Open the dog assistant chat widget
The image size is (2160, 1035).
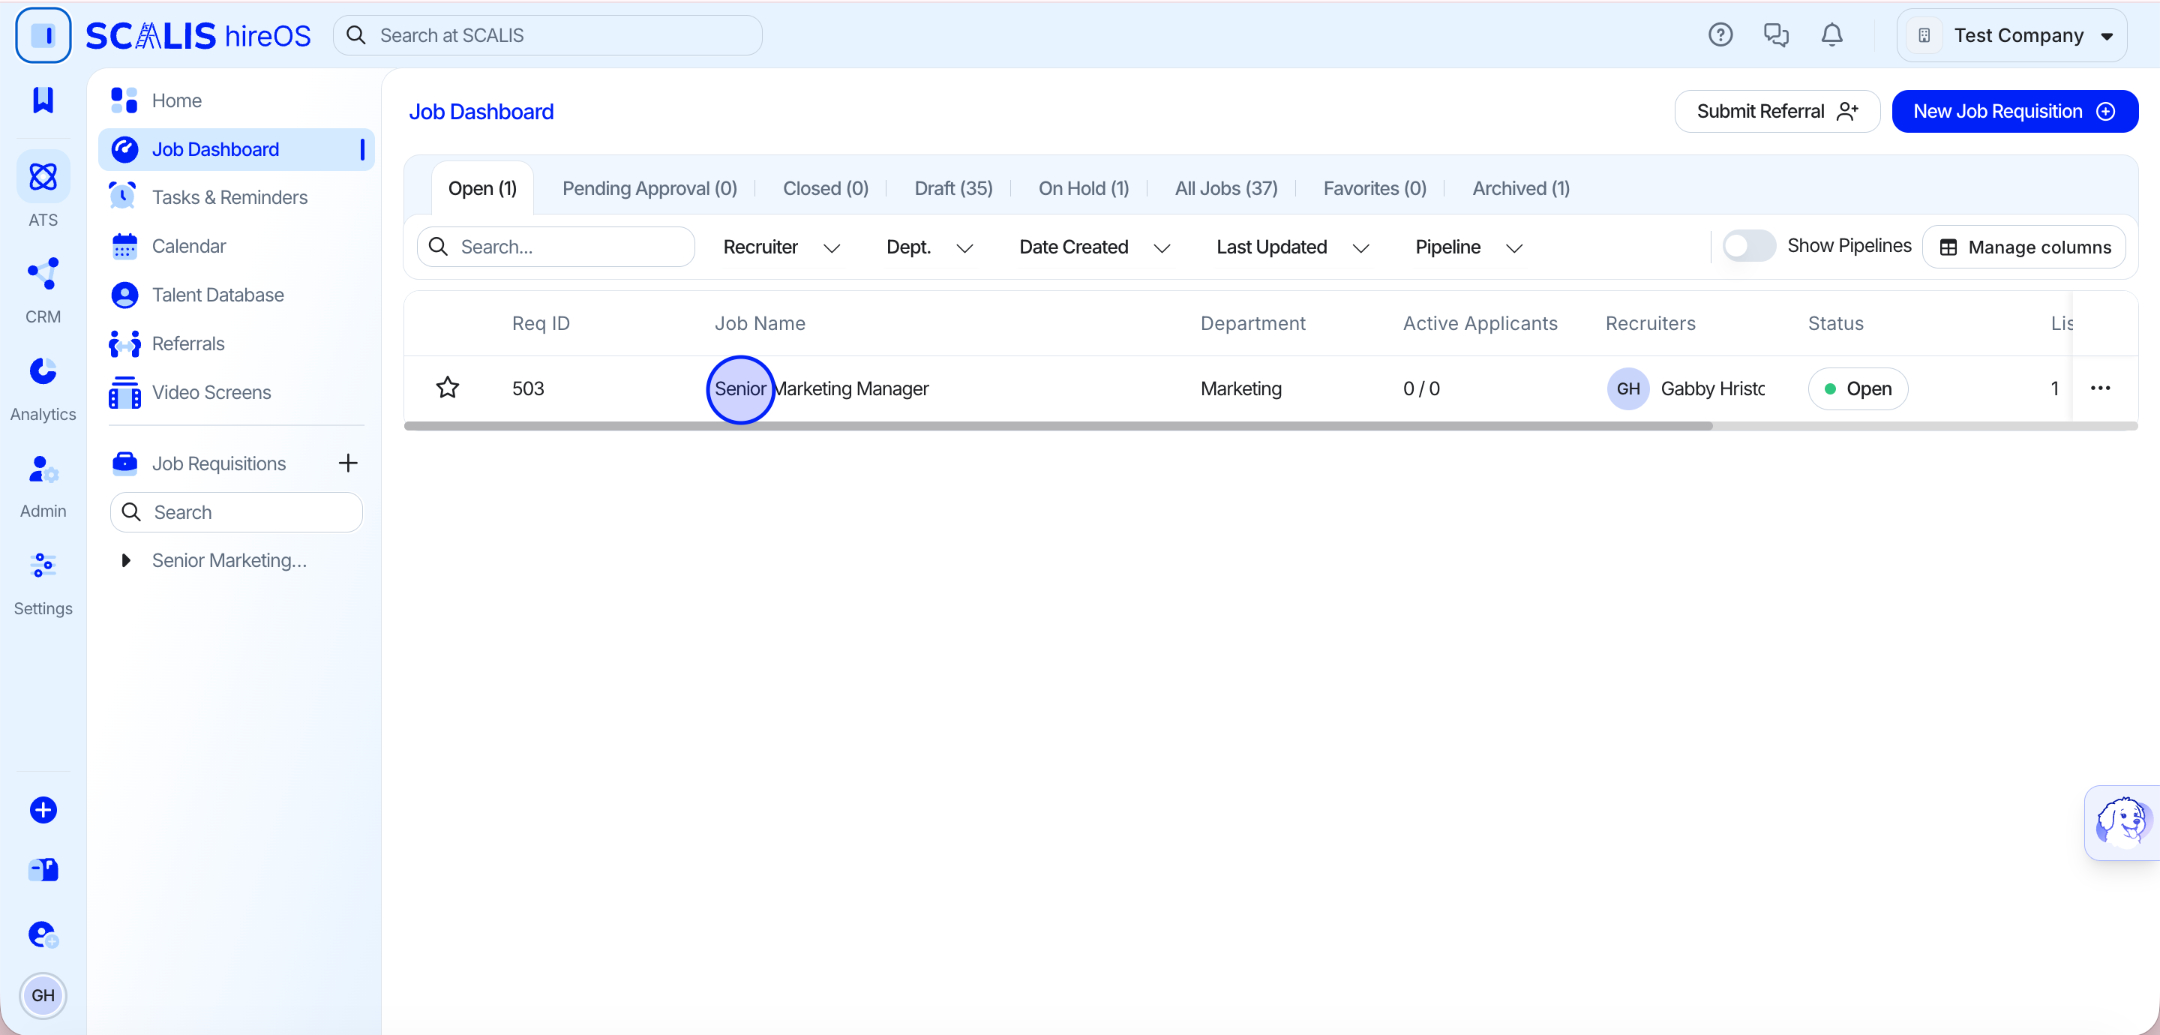click(2122, 822)
